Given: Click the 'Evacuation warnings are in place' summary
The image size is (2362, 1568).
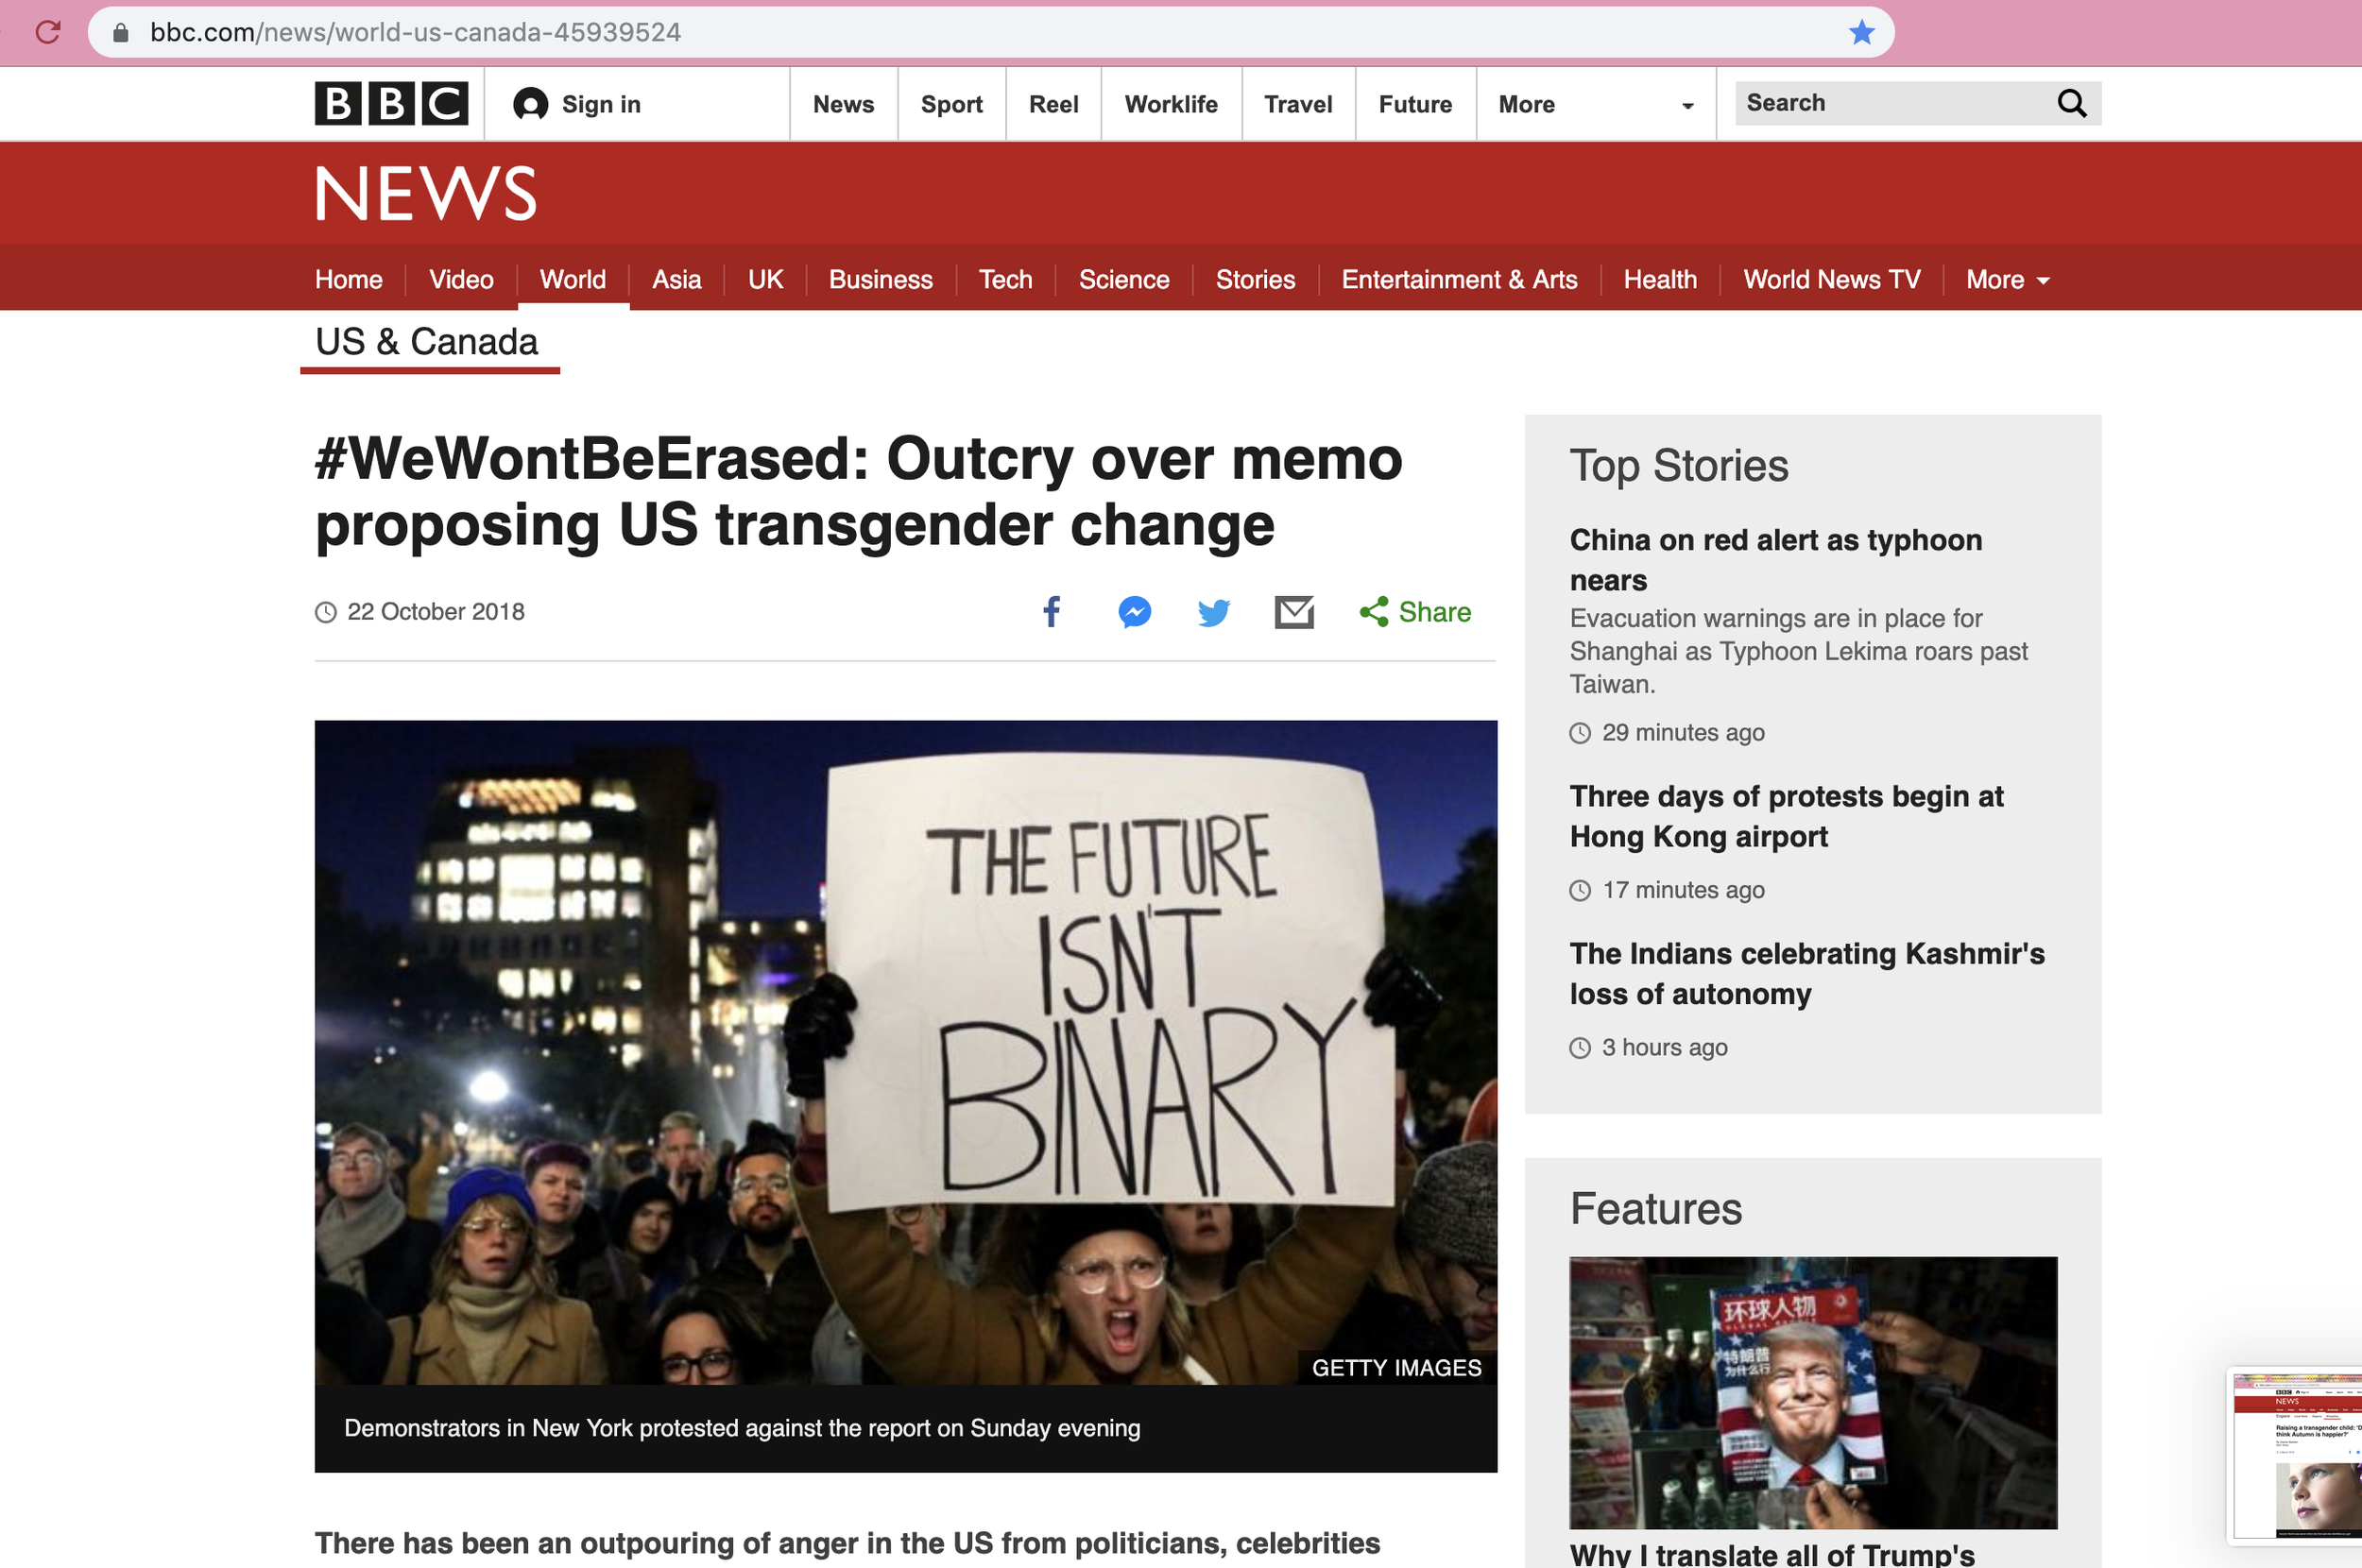Looking at the screenshot, I should (x=1798, y=651).
